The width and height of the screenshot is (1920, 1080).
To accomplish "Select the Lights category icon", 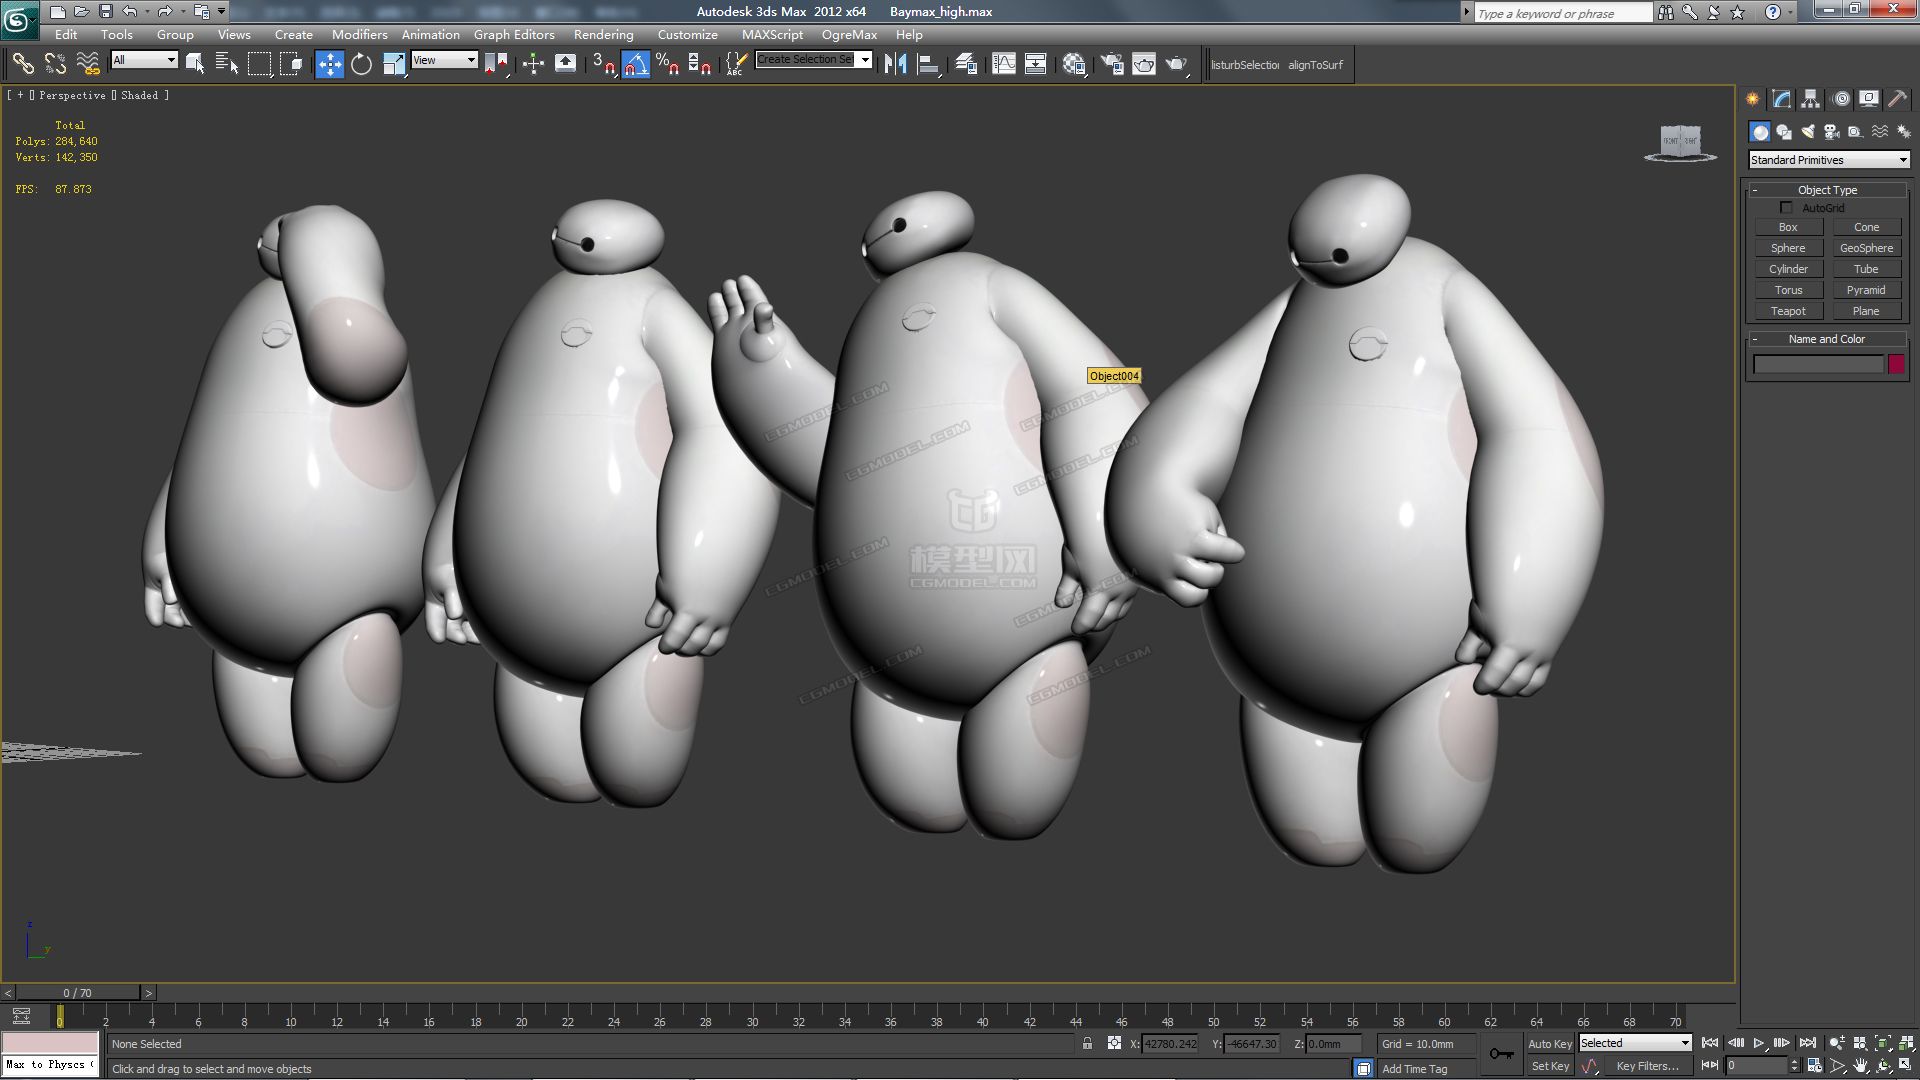I will click(x=1808, y=132).
